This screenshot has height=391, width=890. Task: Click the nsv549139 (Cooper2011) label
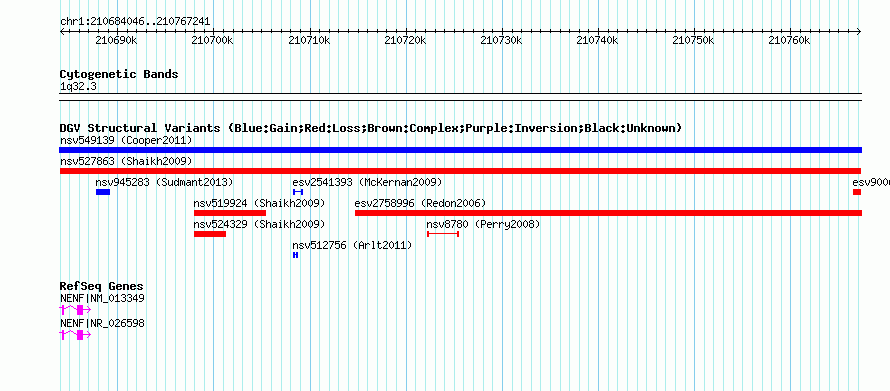click(126, 140)
